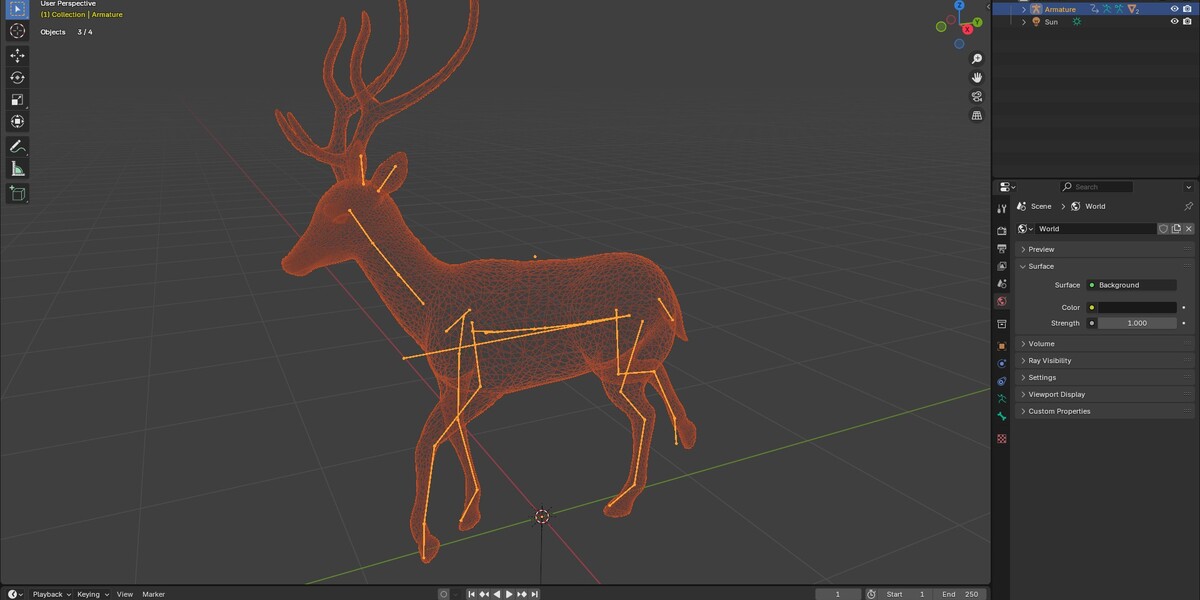Select the Rotate tool
The height and width of the screenshot is (600, 1200).
[17, 78]
